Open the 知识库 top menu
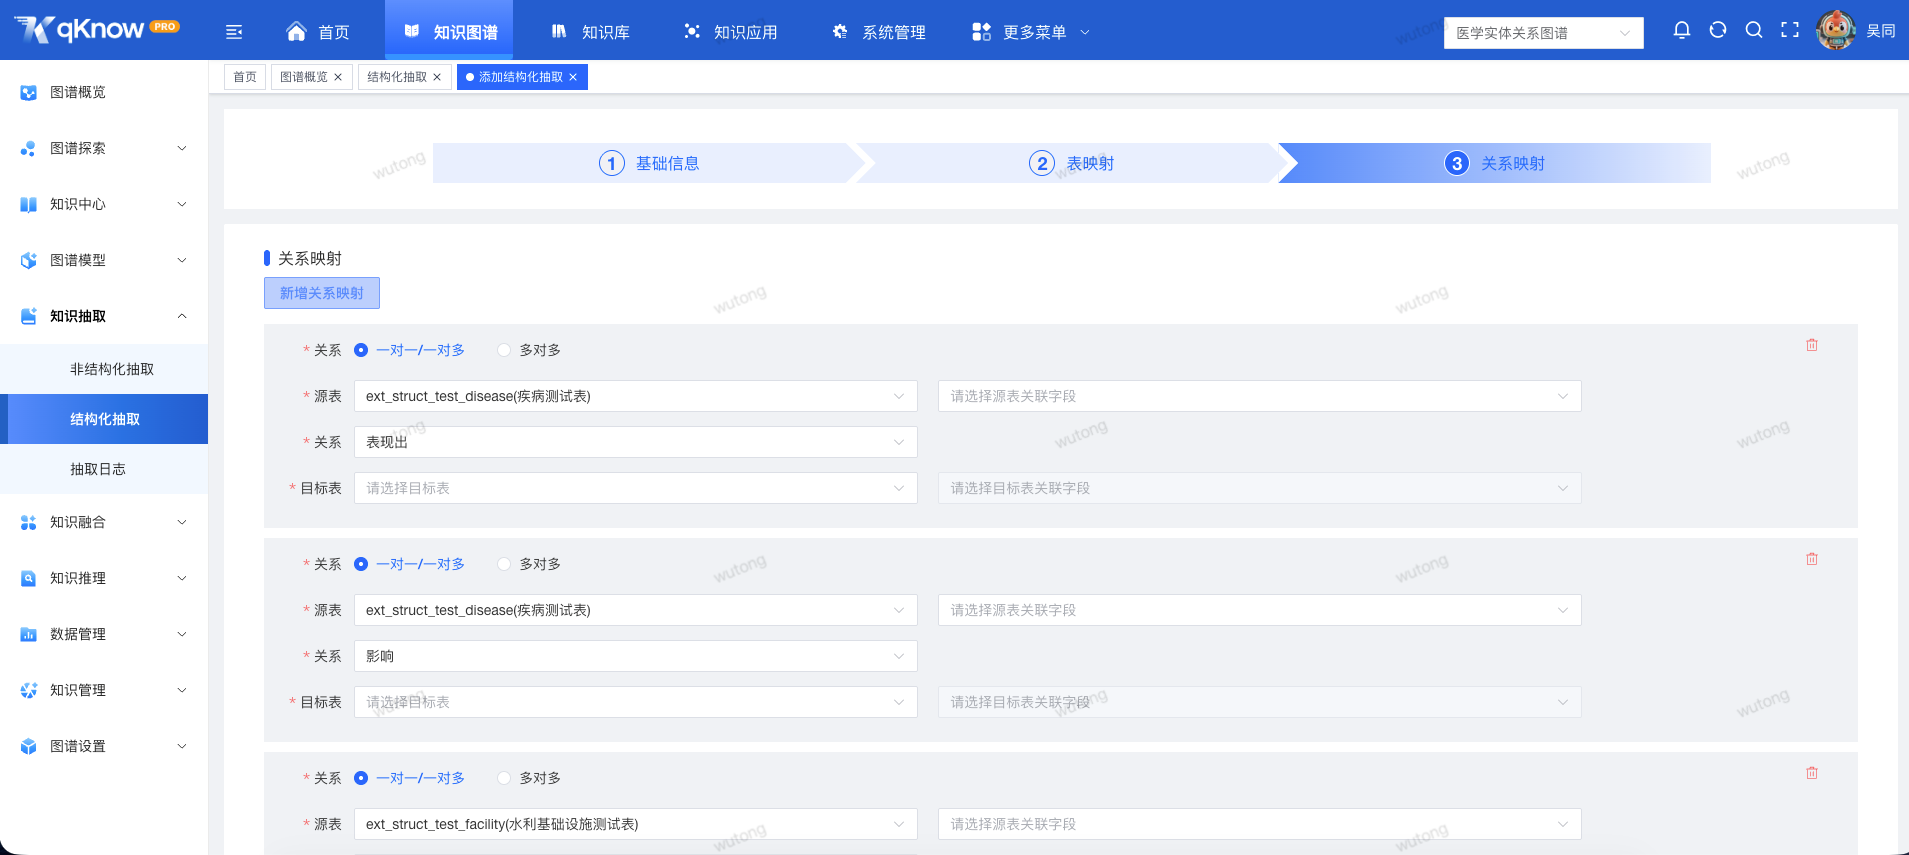 [x=590, y=32]
